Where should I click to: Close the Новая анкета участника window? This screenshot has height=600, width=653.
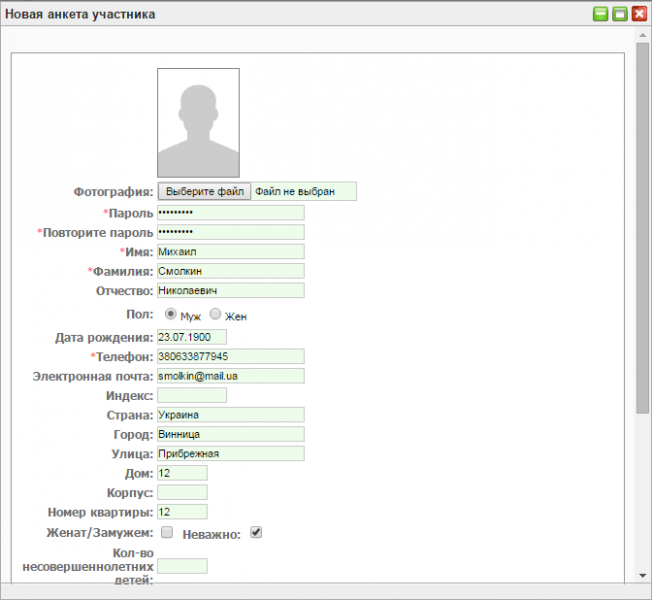(x=638, y=14)
